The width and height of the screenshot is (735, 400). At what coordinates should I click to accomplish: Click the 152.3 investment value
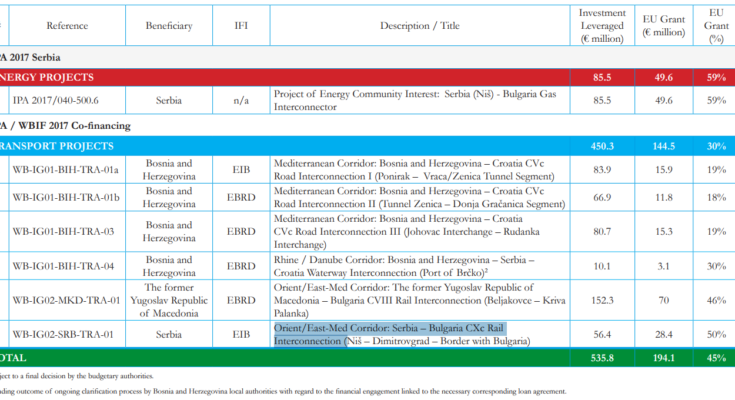pyautogui.click(x=602, y=301)
